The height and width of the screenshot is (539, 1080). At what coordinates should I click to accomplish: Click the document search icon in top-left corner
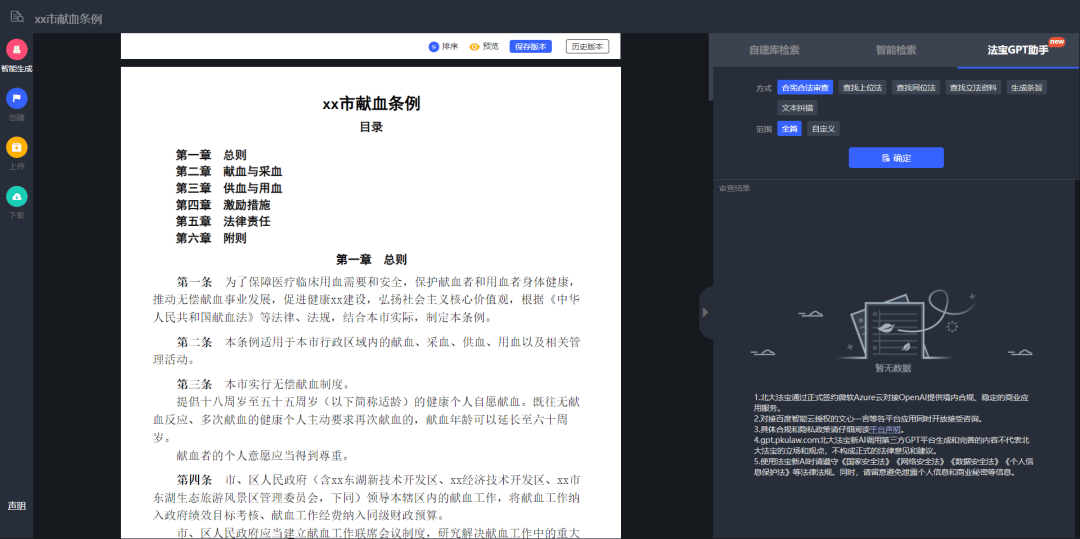pyautogui.click(x=16, y=17)
